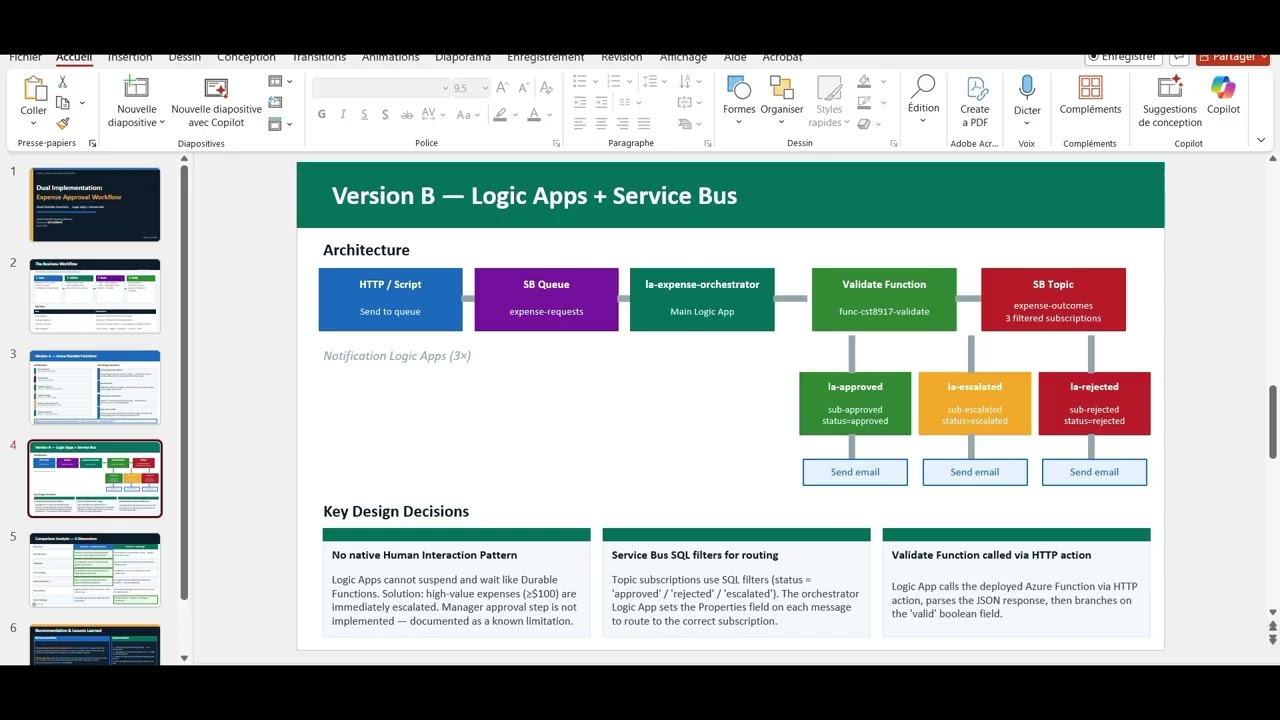Open the Animations tab
Screen dimensions: 1280x720
coord(391,57)
